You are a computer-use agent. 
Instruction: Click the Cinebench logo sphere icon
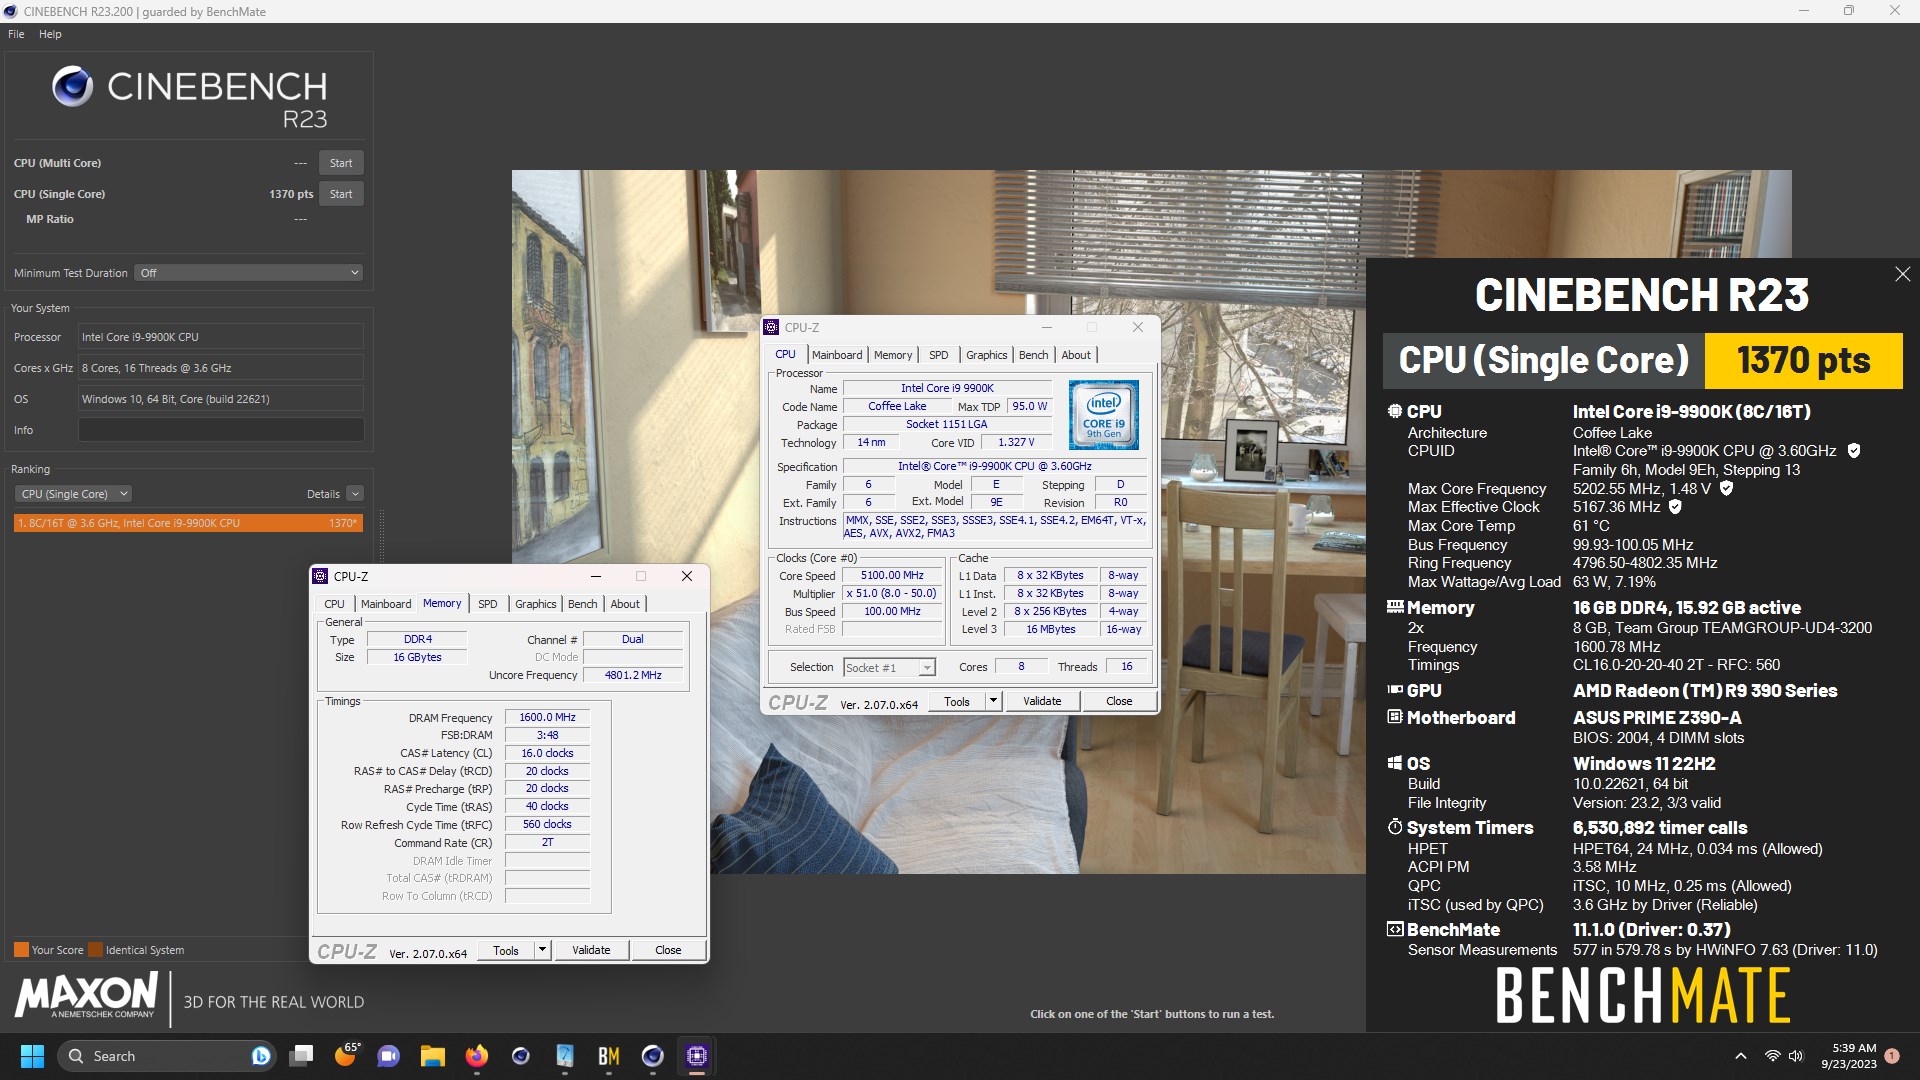pos(73,87)
